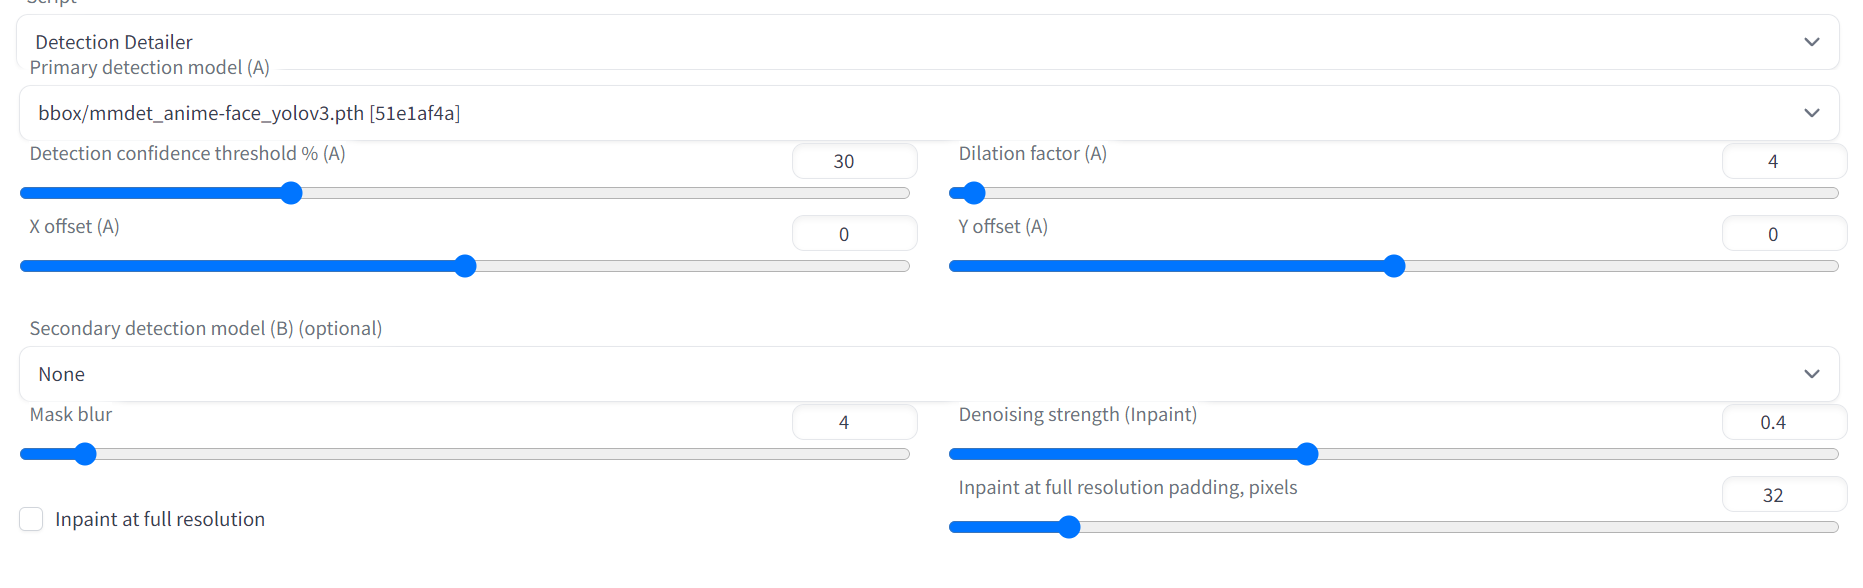Click the Detection confidence threshold slider handle
Image resolution: width=1863 pixels, height=588 pixels.
[x=291, y=193]
